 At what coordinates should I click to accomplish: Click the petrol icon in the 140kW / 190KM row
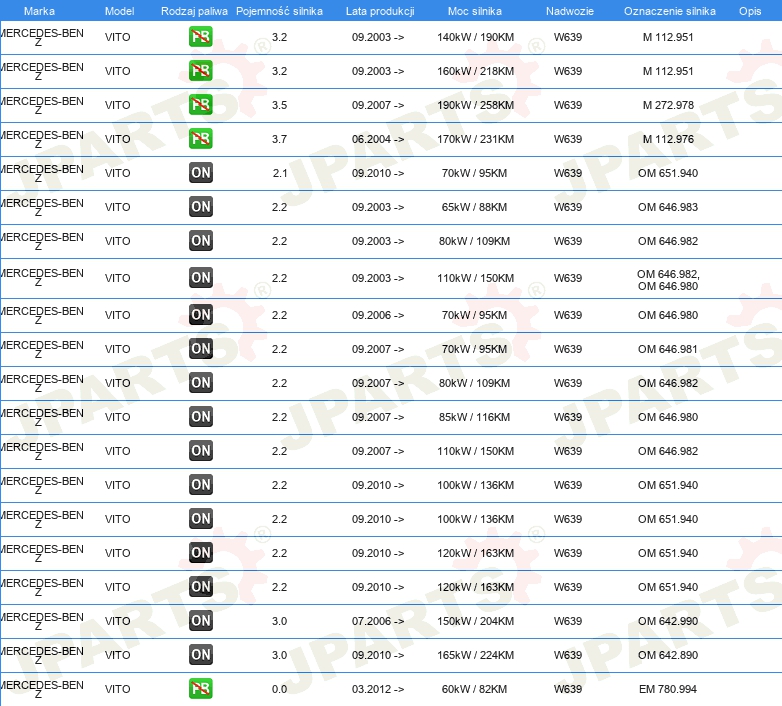(x=200, y=37)
